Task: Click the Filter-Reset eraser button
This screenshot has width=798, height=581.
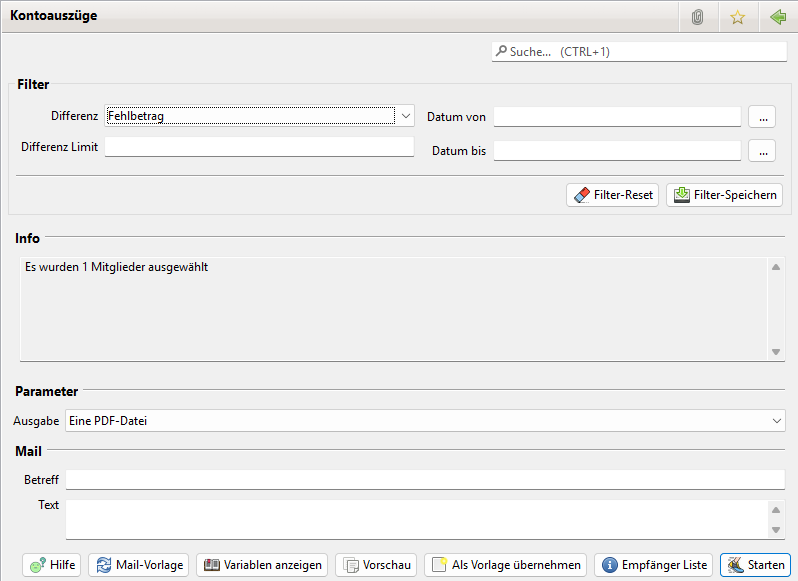Action: click(612, 195)
